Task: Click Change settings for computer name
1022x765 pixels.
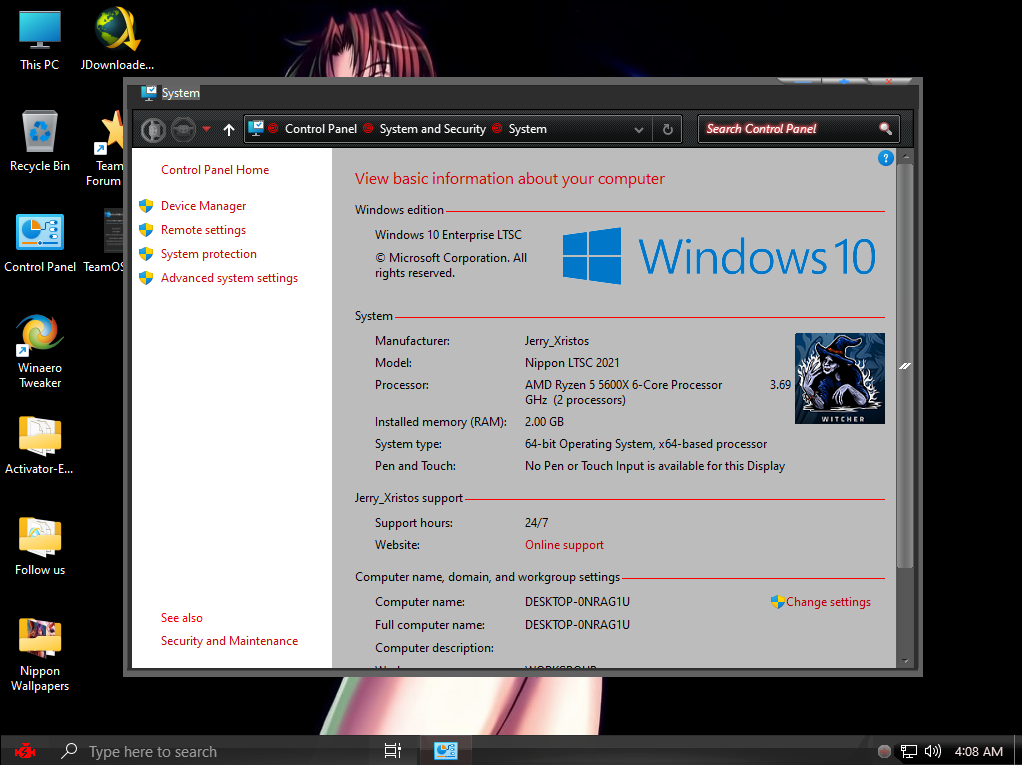Action: point(827,602)
